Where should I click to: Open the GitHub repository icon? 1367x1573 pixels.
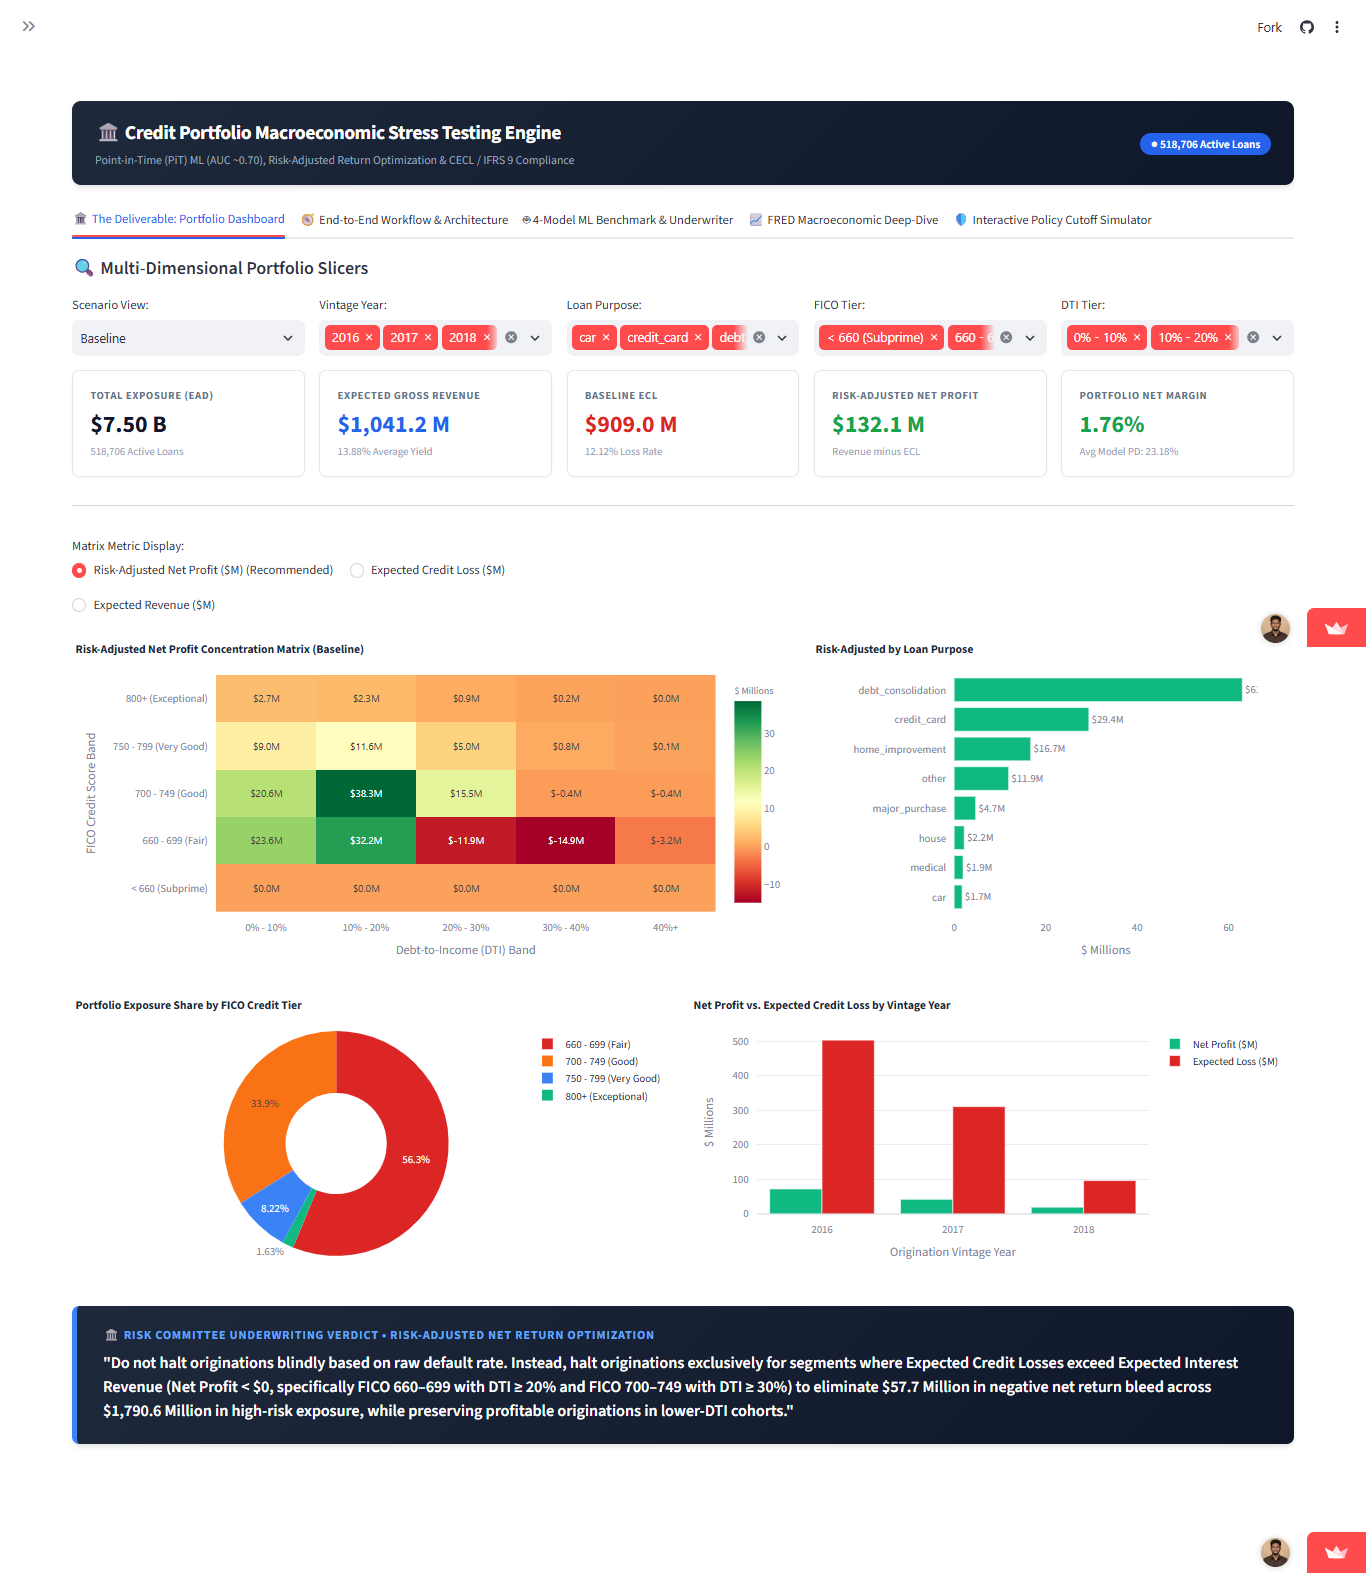1306,27
